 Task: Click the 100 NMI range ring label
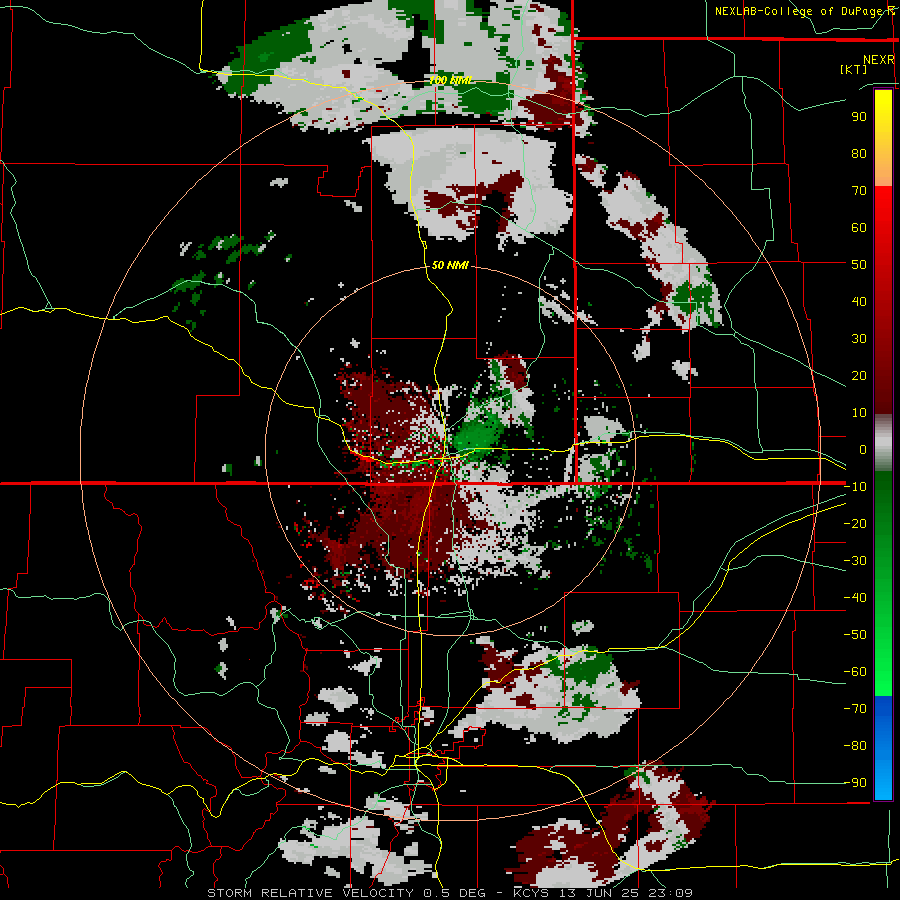(x=450, y=80)
